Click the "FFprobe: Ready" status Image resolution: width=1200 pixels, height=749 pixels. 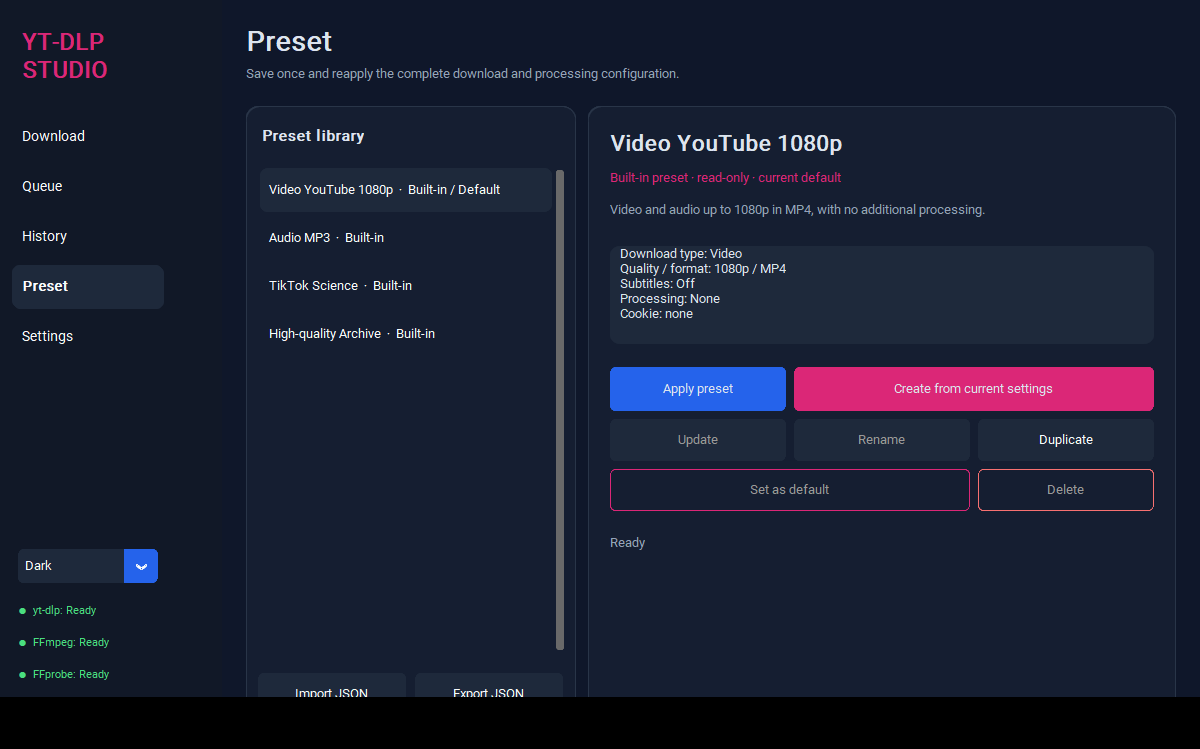[71, 674]
